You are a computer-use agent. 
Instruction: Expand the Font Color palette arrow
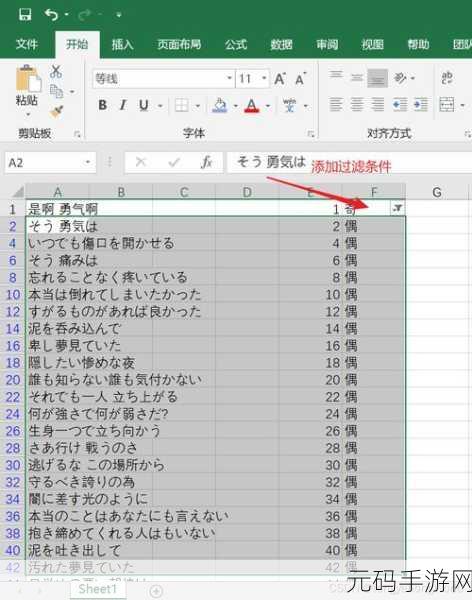point(268,106)
